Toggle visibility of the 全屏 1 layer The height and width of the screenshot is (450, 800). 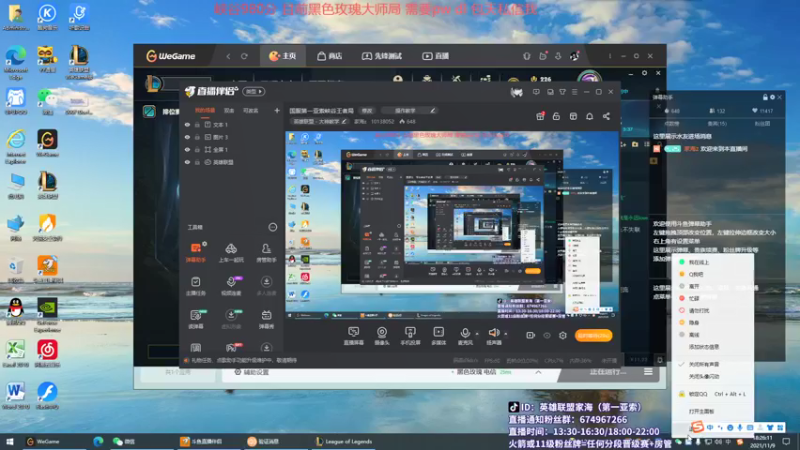[187, 149]
